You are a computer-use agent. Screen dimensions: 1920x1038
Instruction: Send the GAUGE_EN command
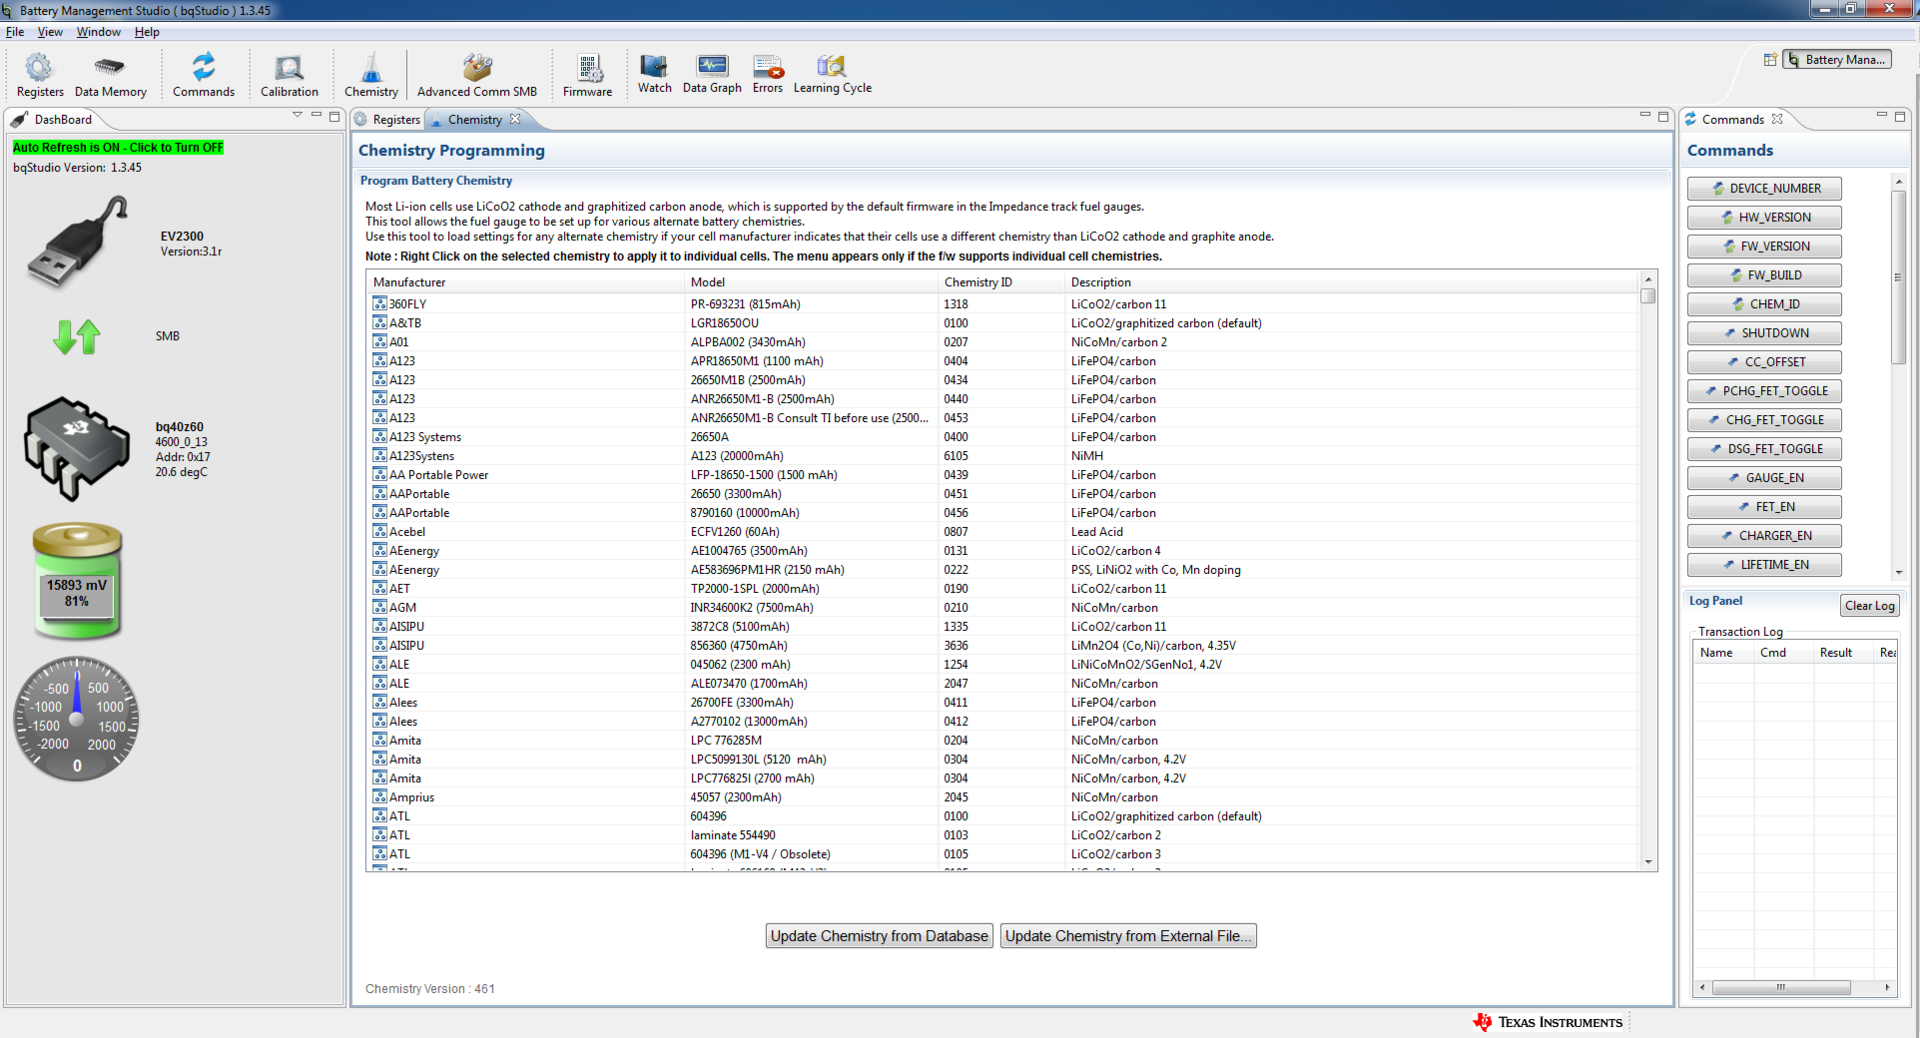[x=1764, y=478]
